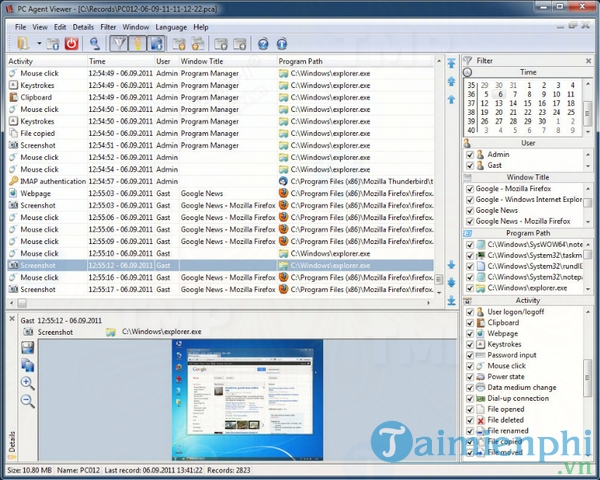The width and height of the screenshot is (600, 480).
Task: Click the desktop screenshot preview thumbnail
Action: coord(247,400)
